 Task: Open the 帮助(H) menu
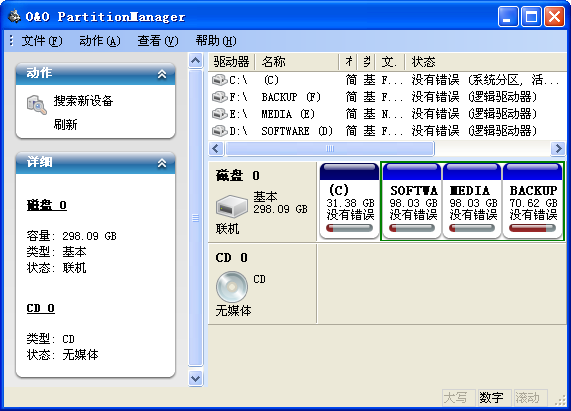[216, 41]
